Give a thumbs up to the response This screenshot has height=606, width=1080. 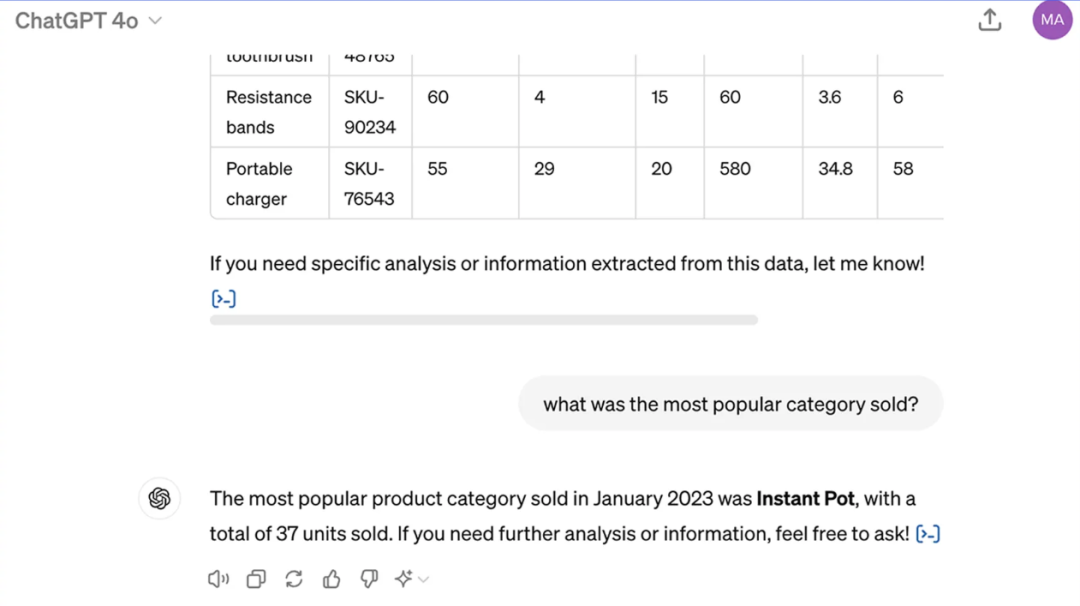click(332, 579)
